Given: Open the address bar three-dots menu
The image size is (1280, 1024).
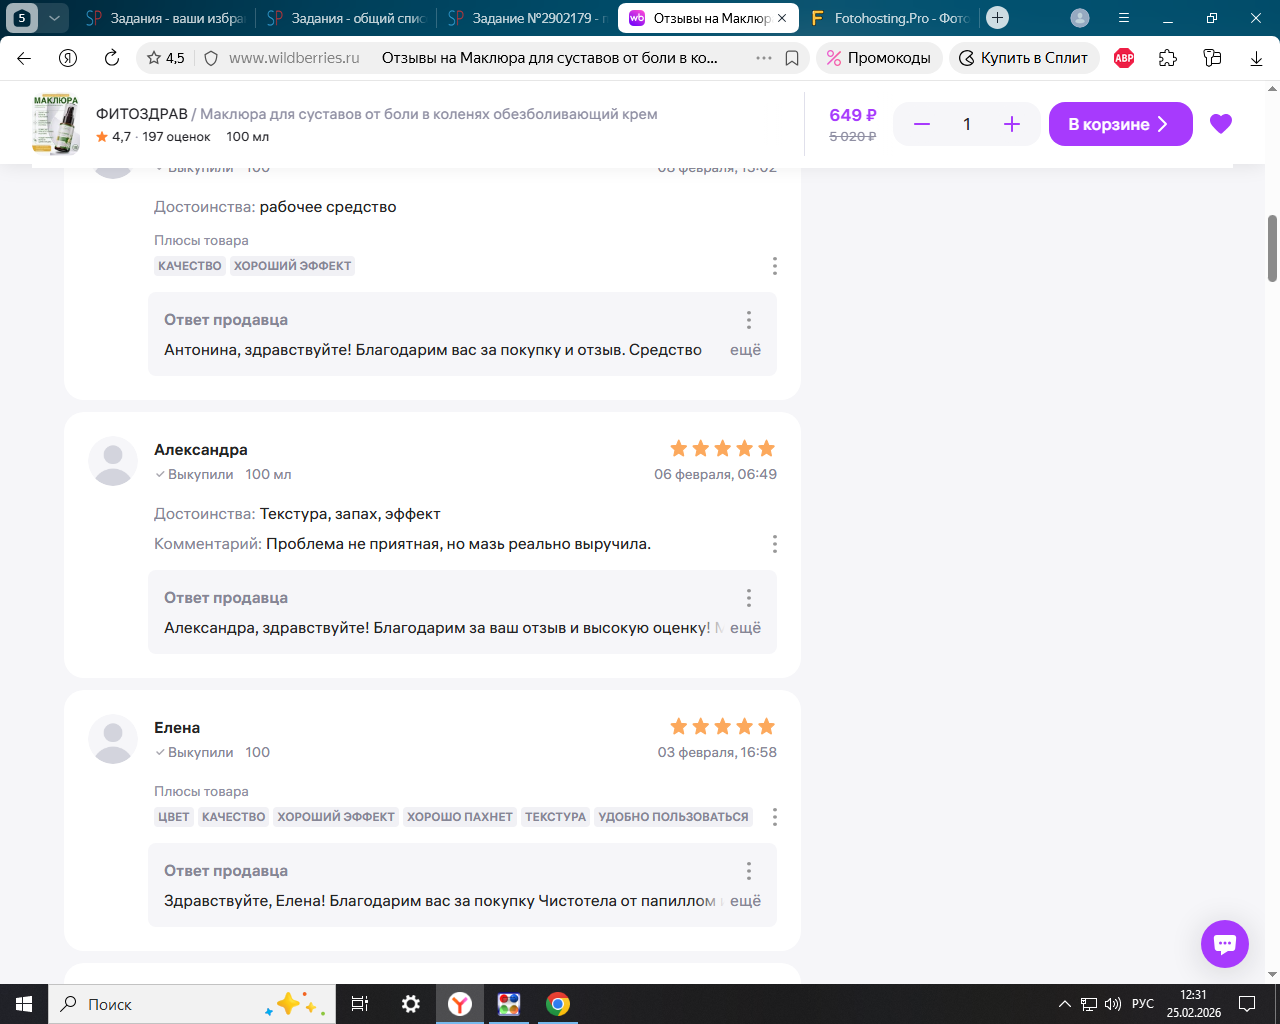Looking at the screenshot, I should point(764,58).
